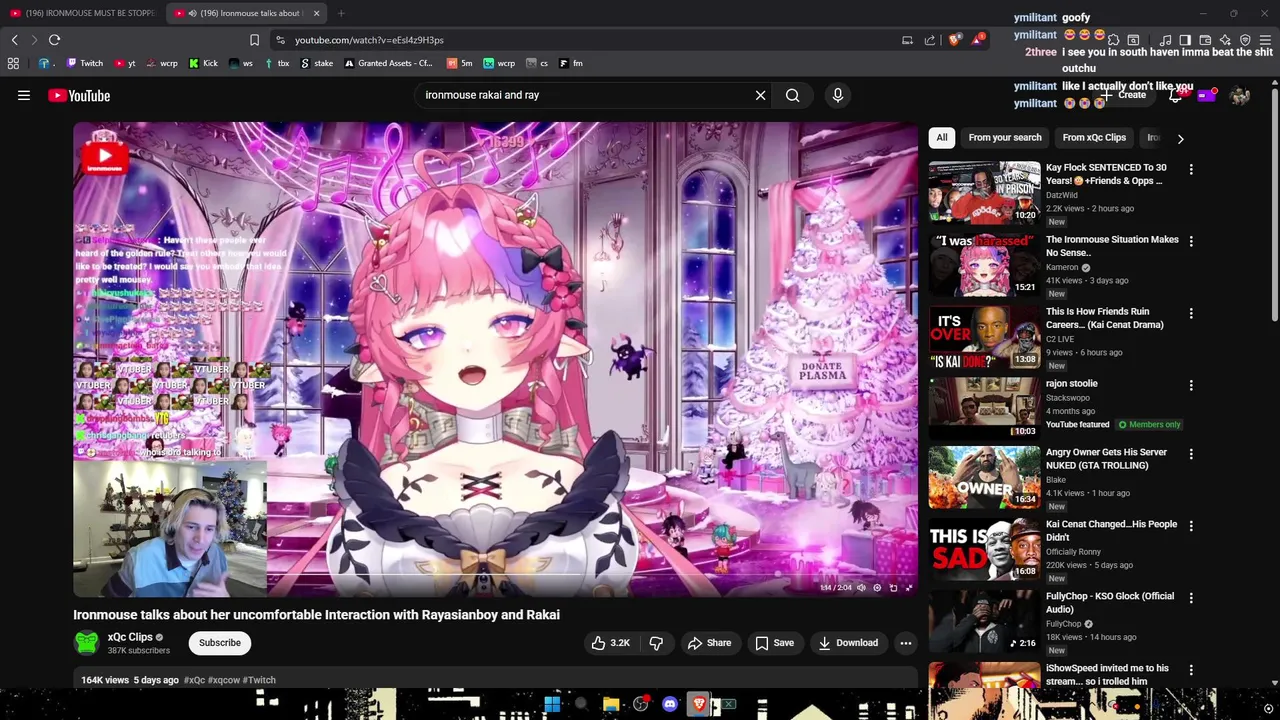Viewport: 1280px width, 720px height.
Task: Close the Ironmouse talks about tab
Action: tap(316, 13)
